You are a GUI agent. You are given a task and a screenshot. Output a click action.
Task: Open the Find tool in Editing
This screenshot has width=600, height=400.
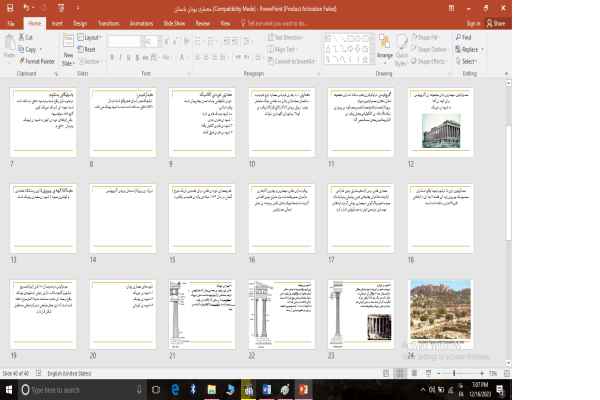[x=466, y=37]
